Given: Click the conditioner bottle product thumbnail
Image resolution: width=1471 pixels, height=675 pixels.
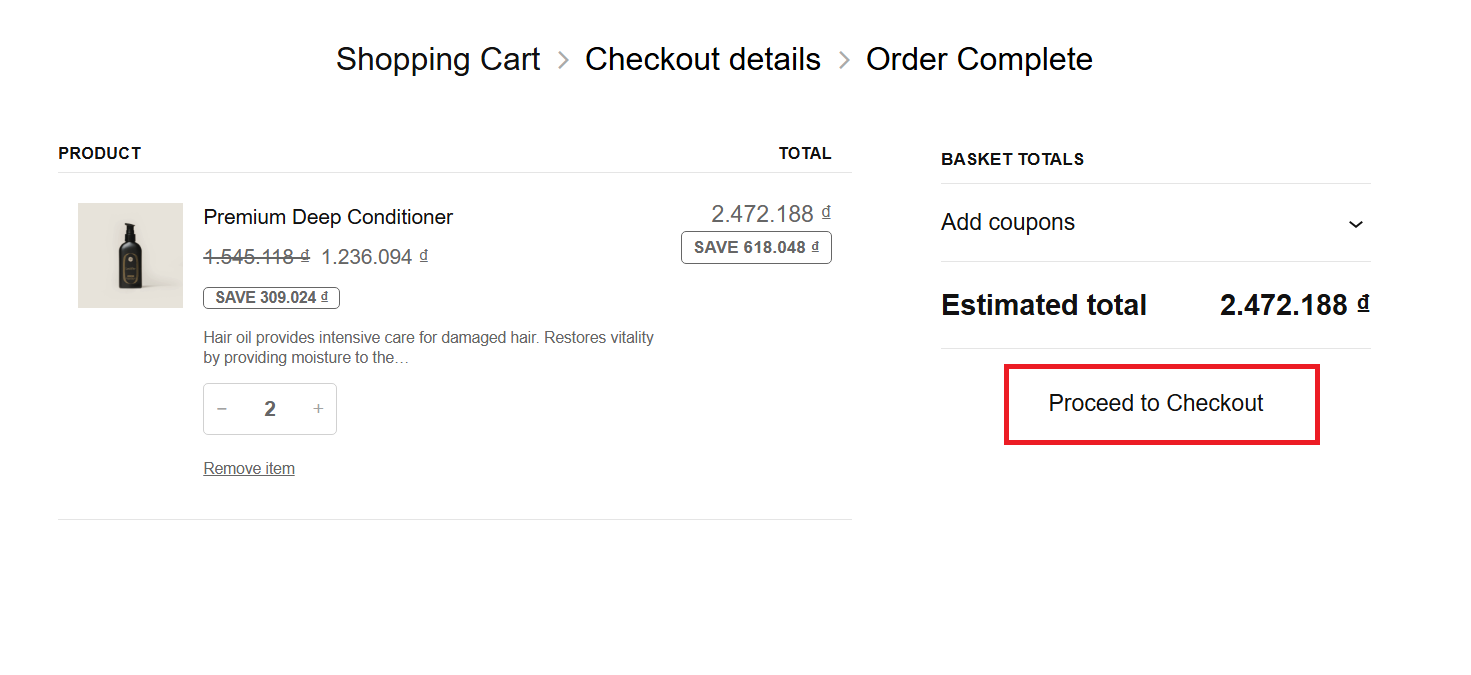Looking at the screenshot, I should point(130,255).
